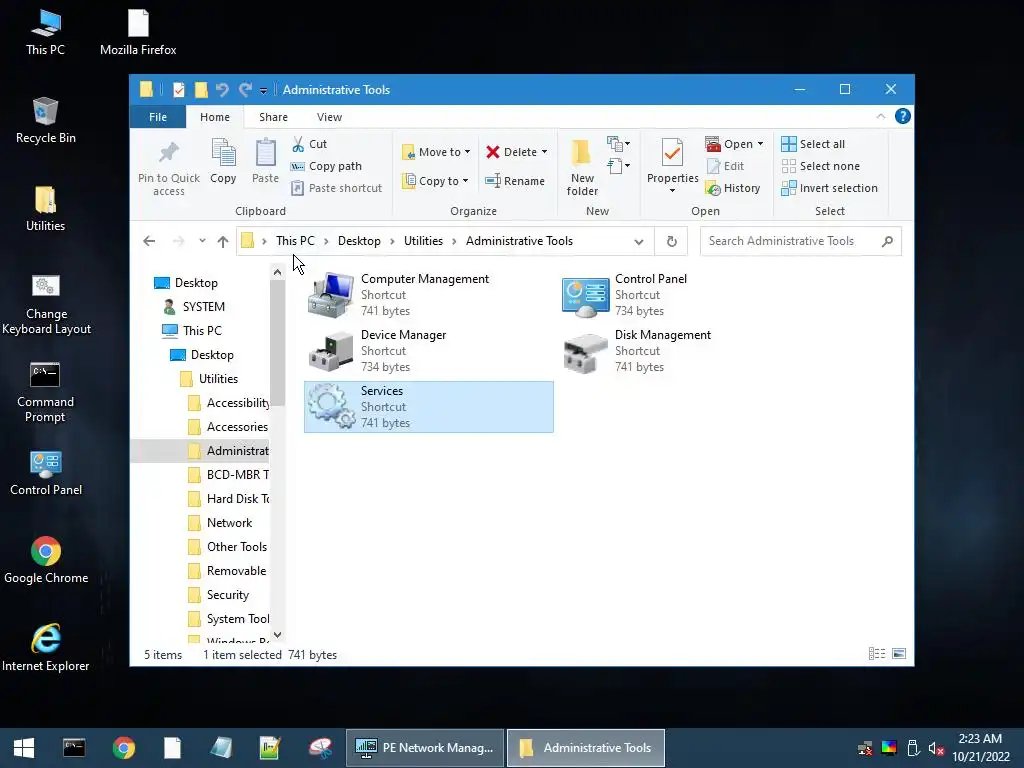Expand address bar history dropdown
The height and width of the screenshot is (768, 1024).
[x=639, y=242]
